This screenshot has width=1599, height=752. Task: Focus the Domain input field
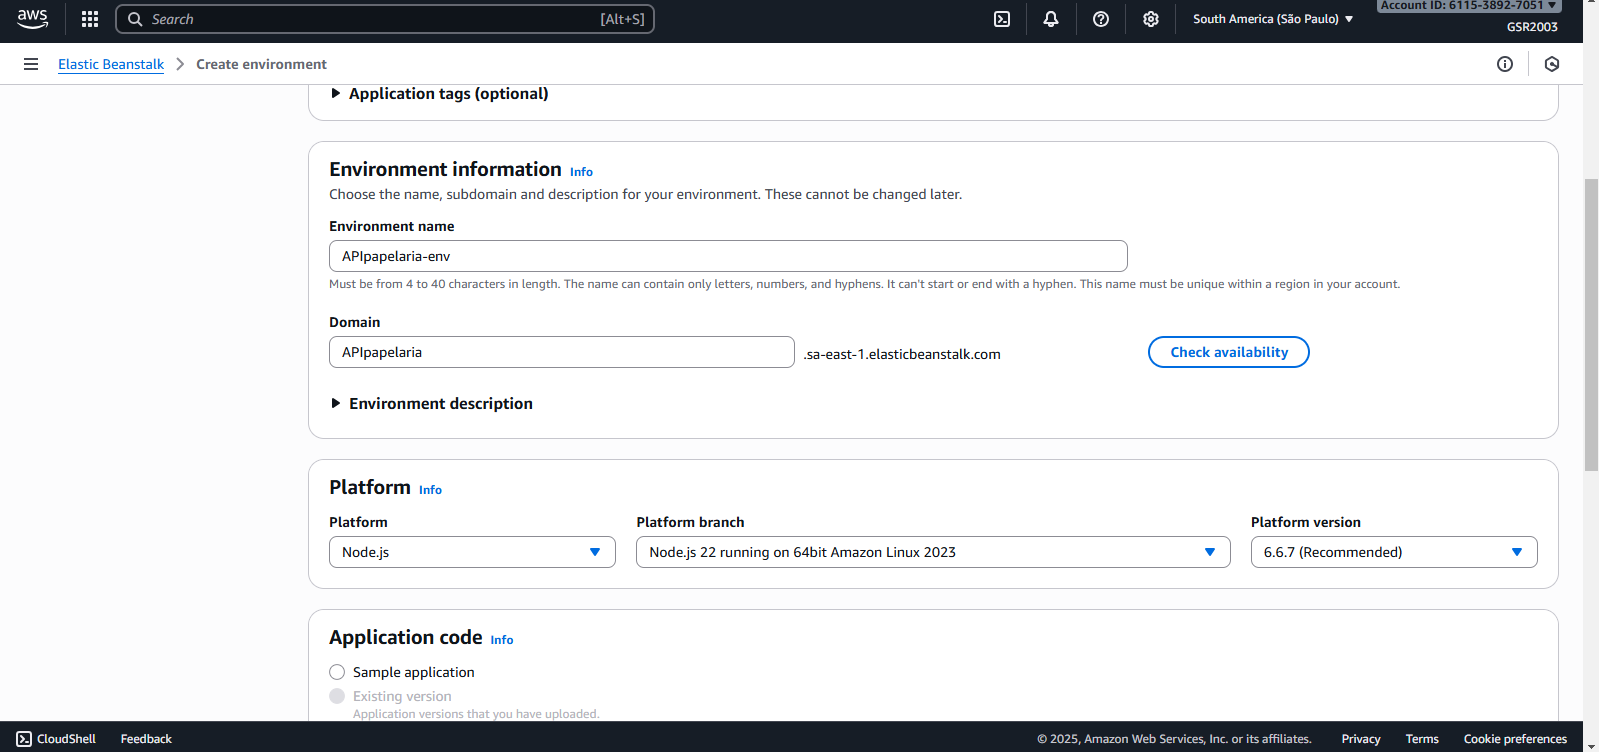(x=562, y=352)
